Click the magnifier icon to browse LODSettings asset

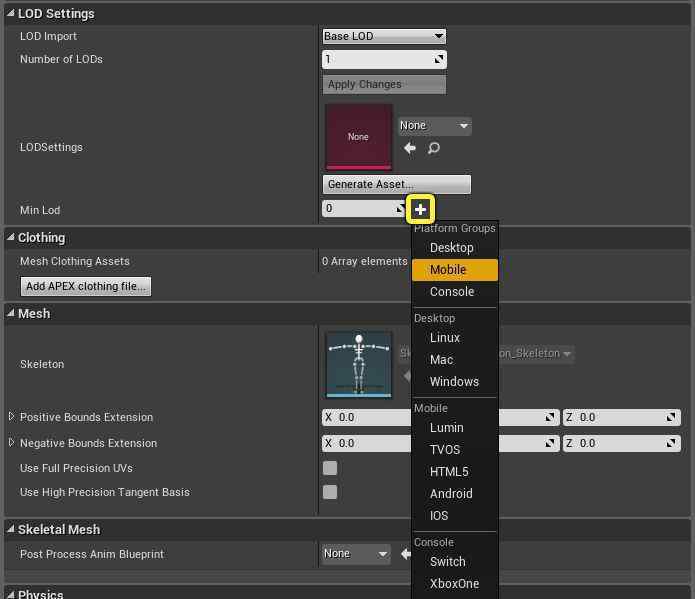(434, 148)
